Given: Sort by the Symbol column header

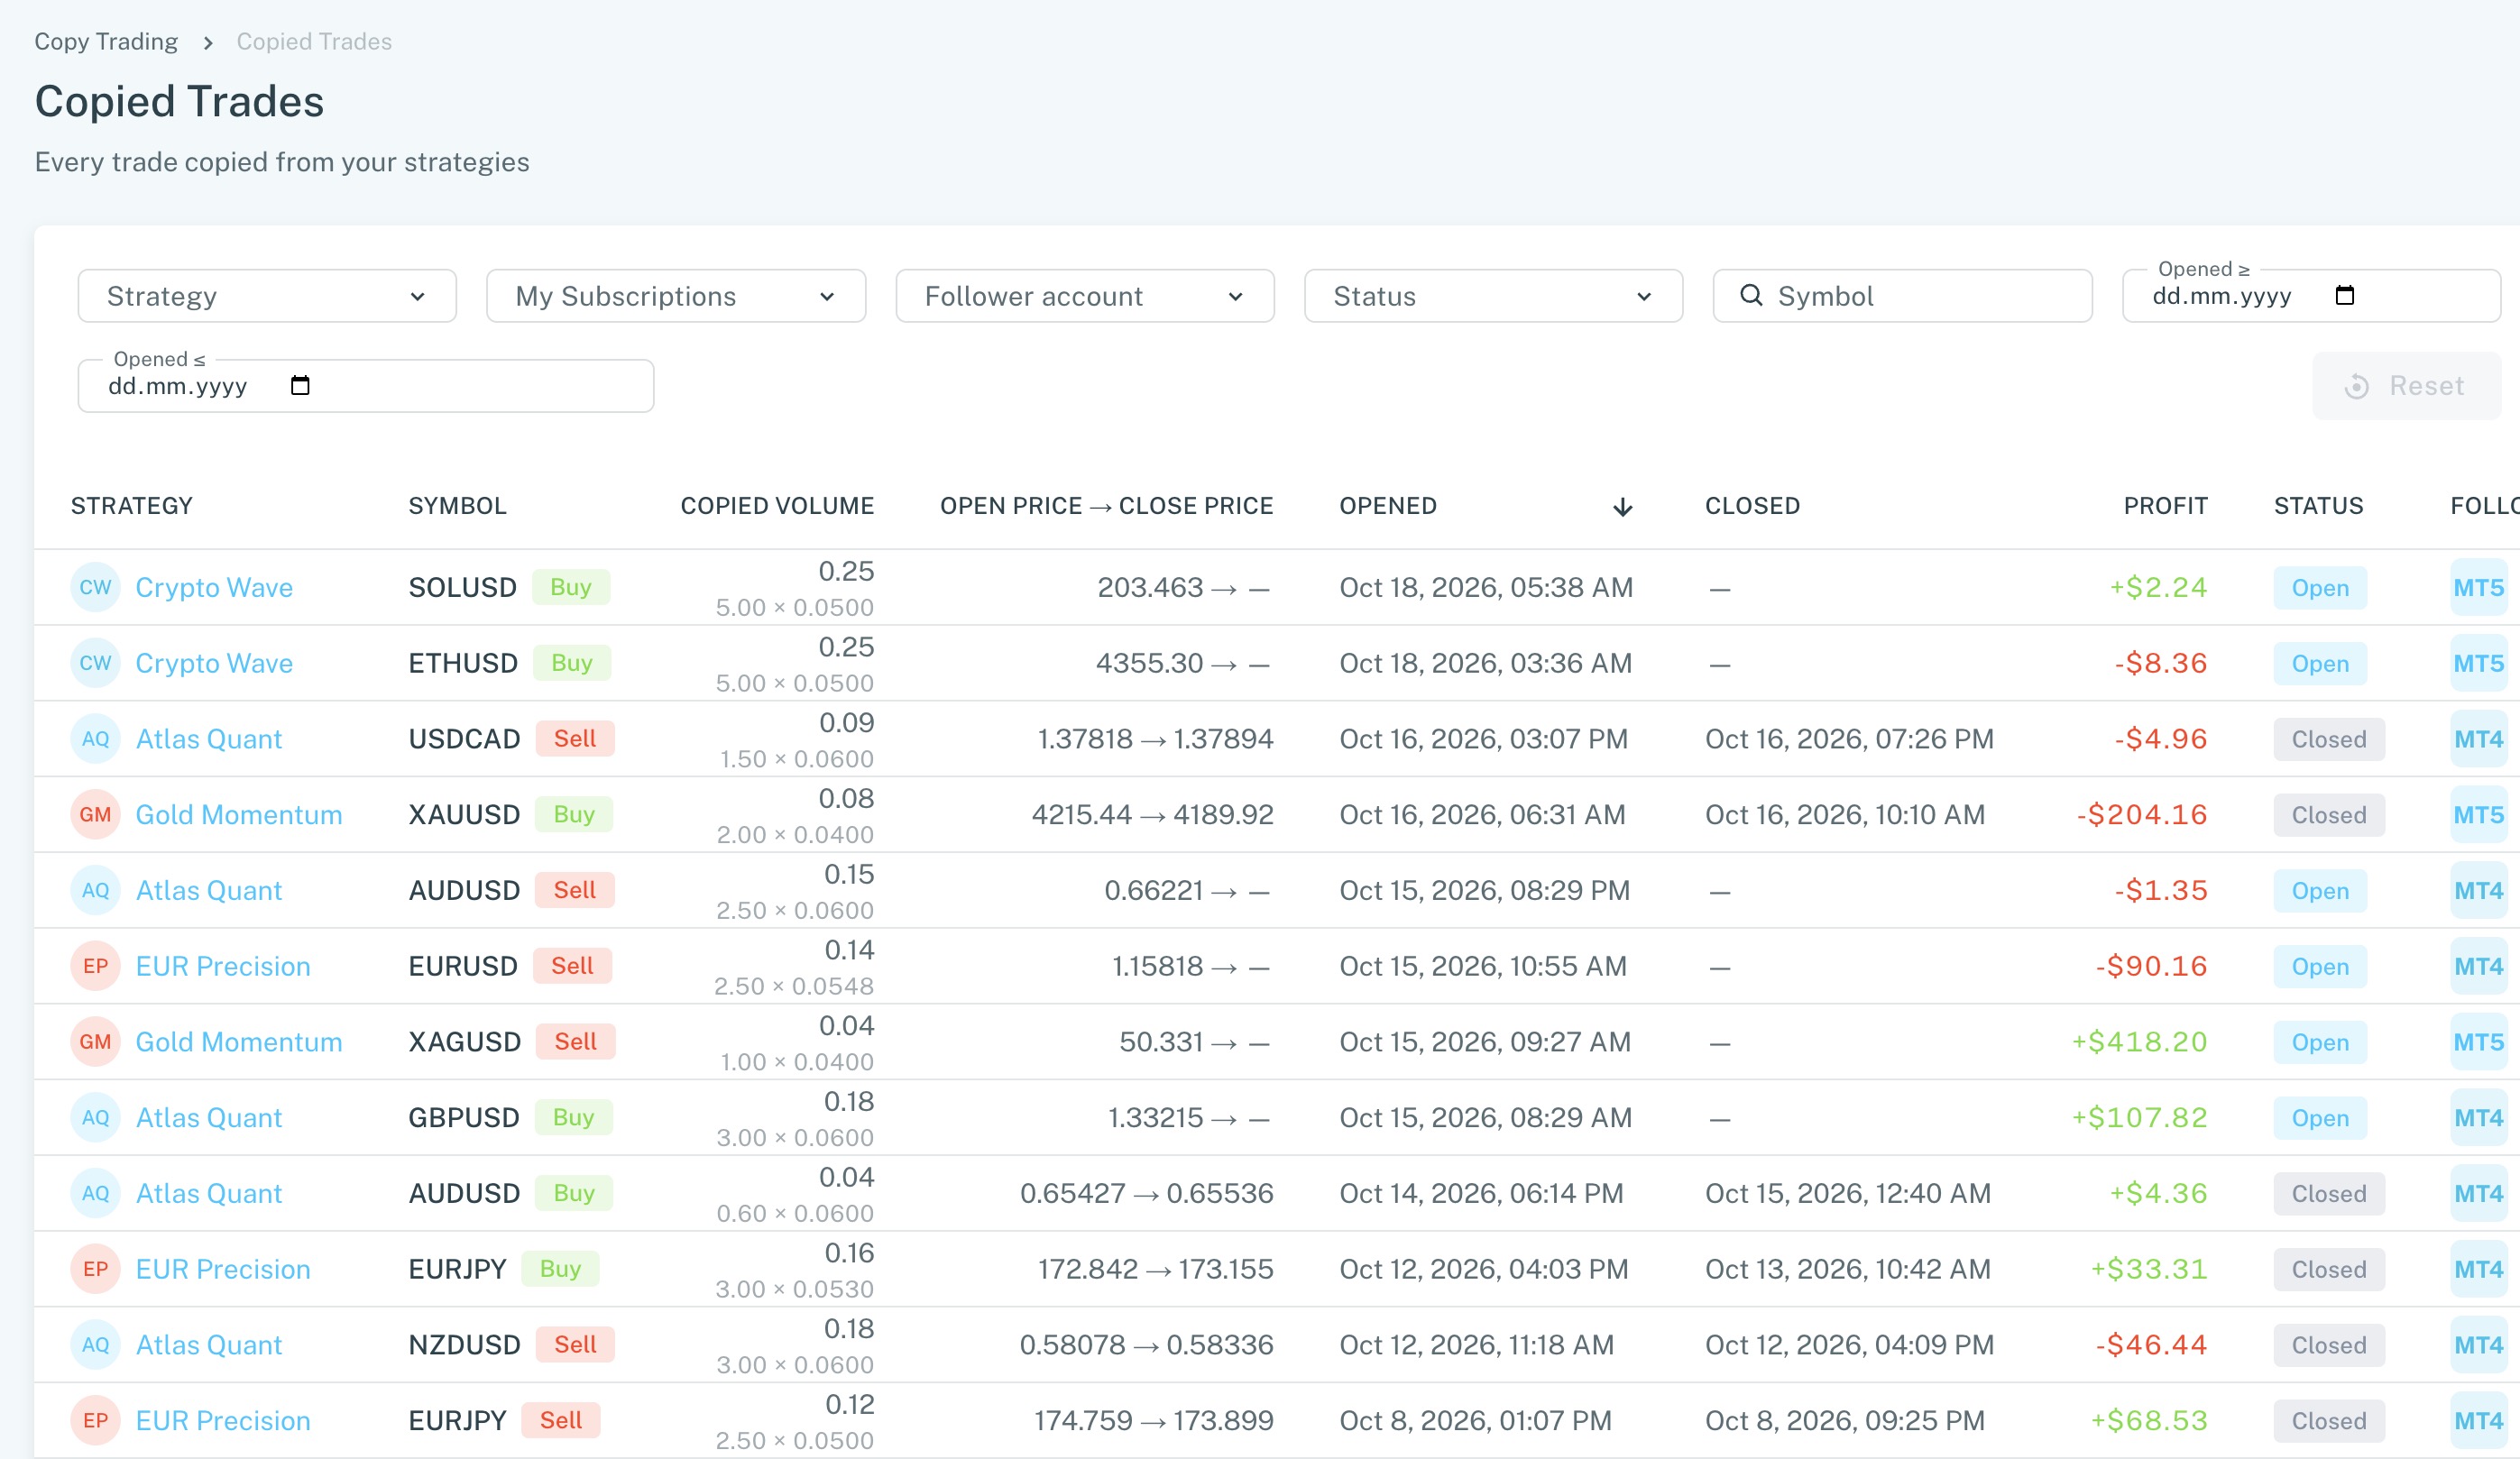Looking at the screenshot, I should click(x=457, y=506).
